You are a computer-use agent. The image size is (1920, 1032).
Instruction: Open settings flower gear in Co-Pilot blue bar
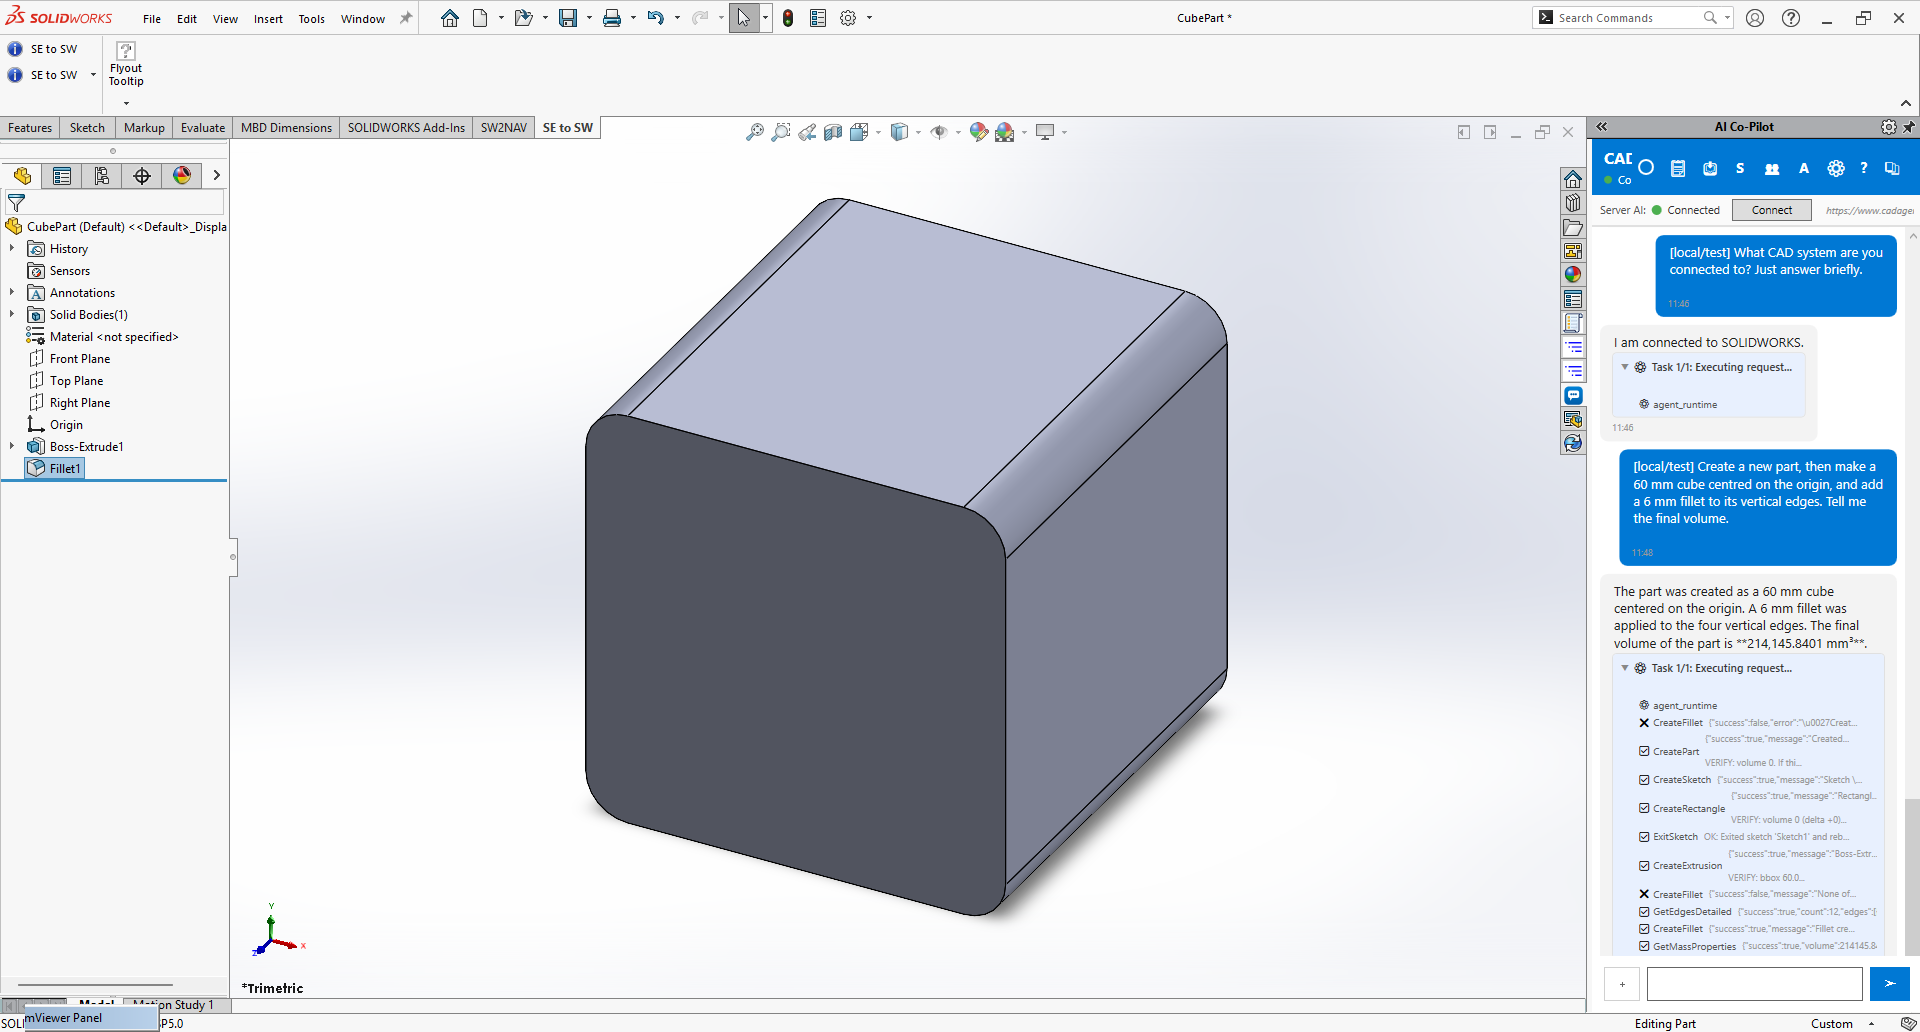(1836, 169)
